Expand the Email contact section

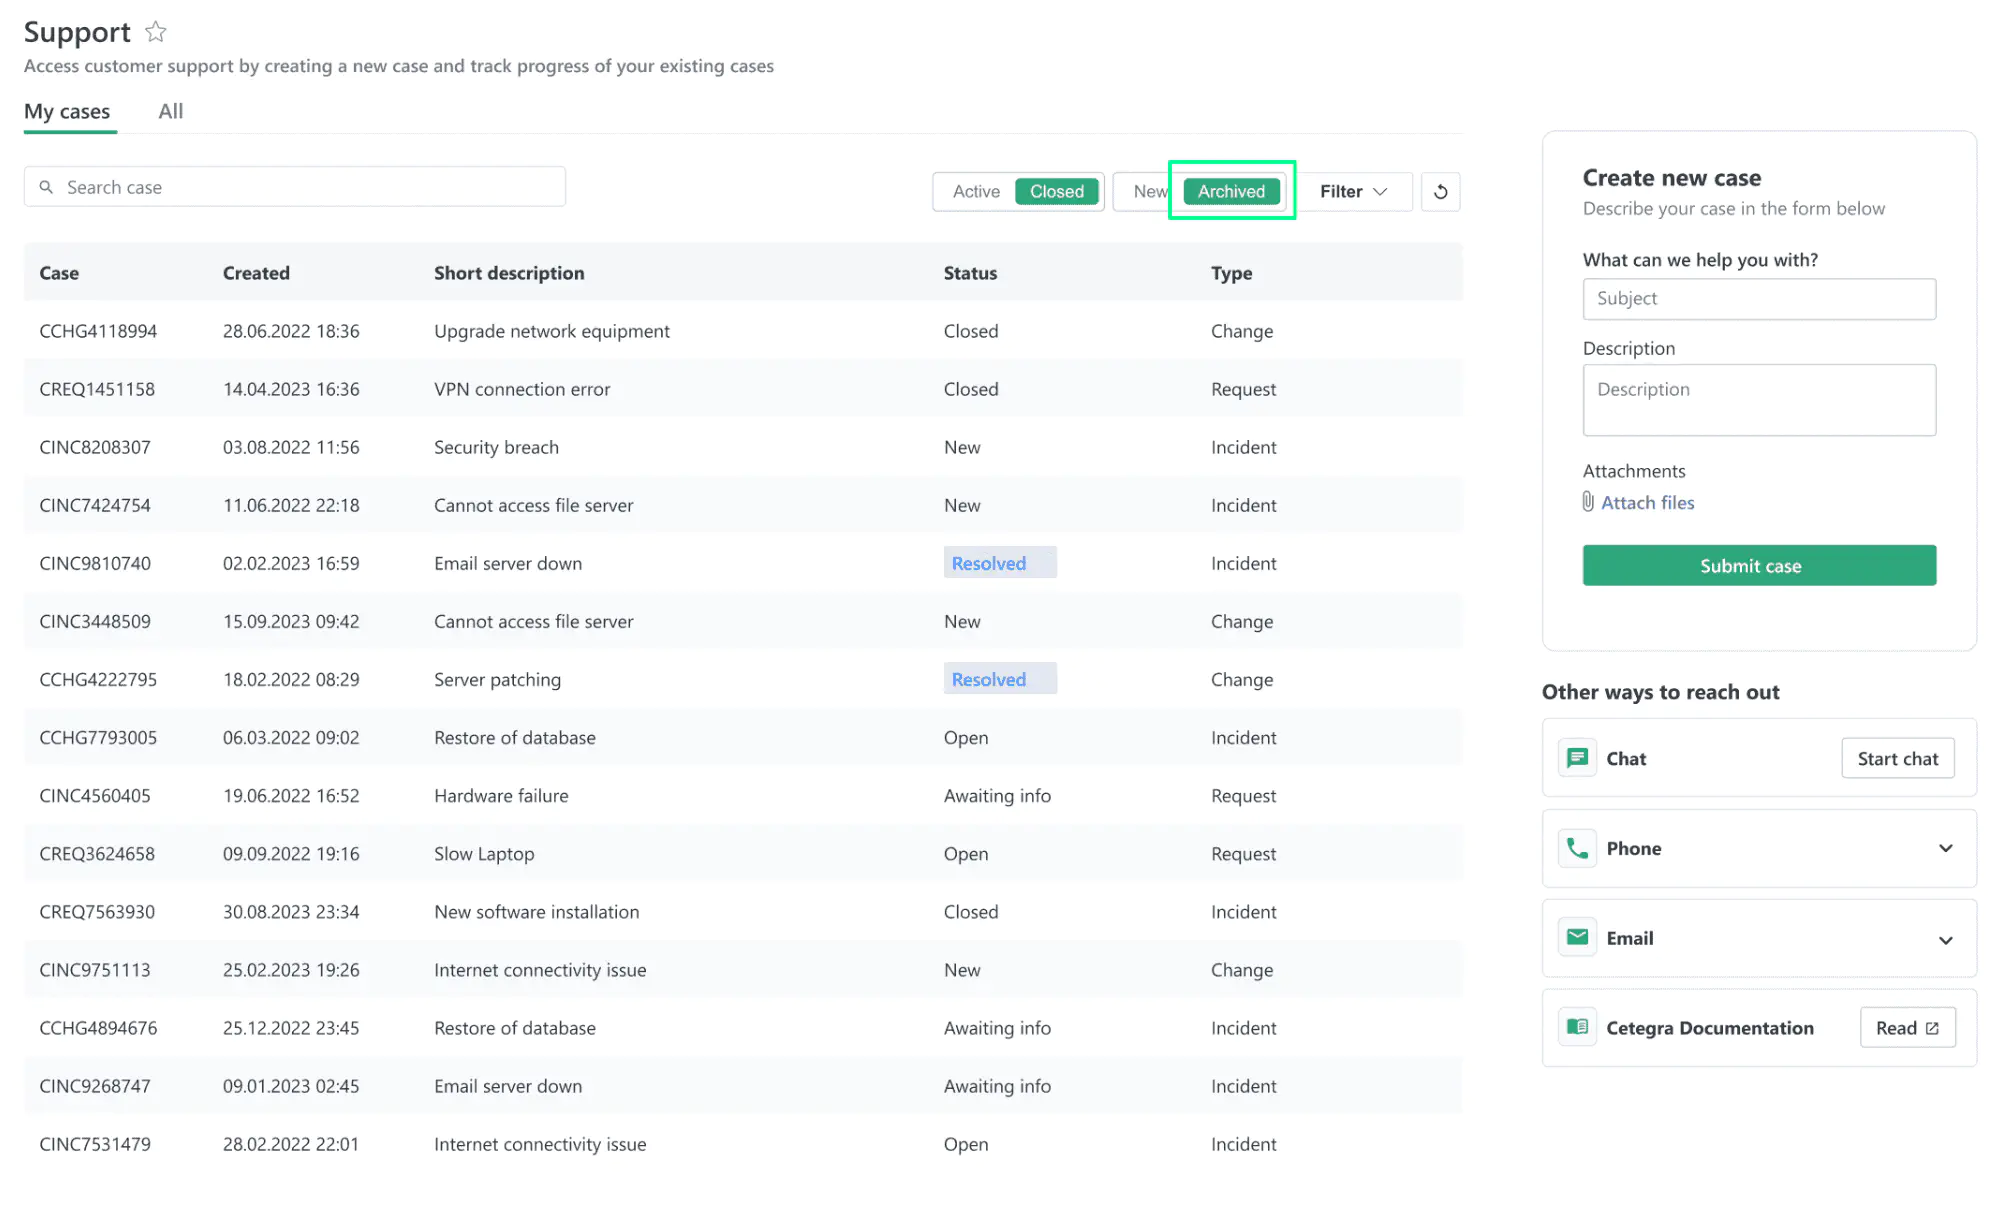[1945, 939]
